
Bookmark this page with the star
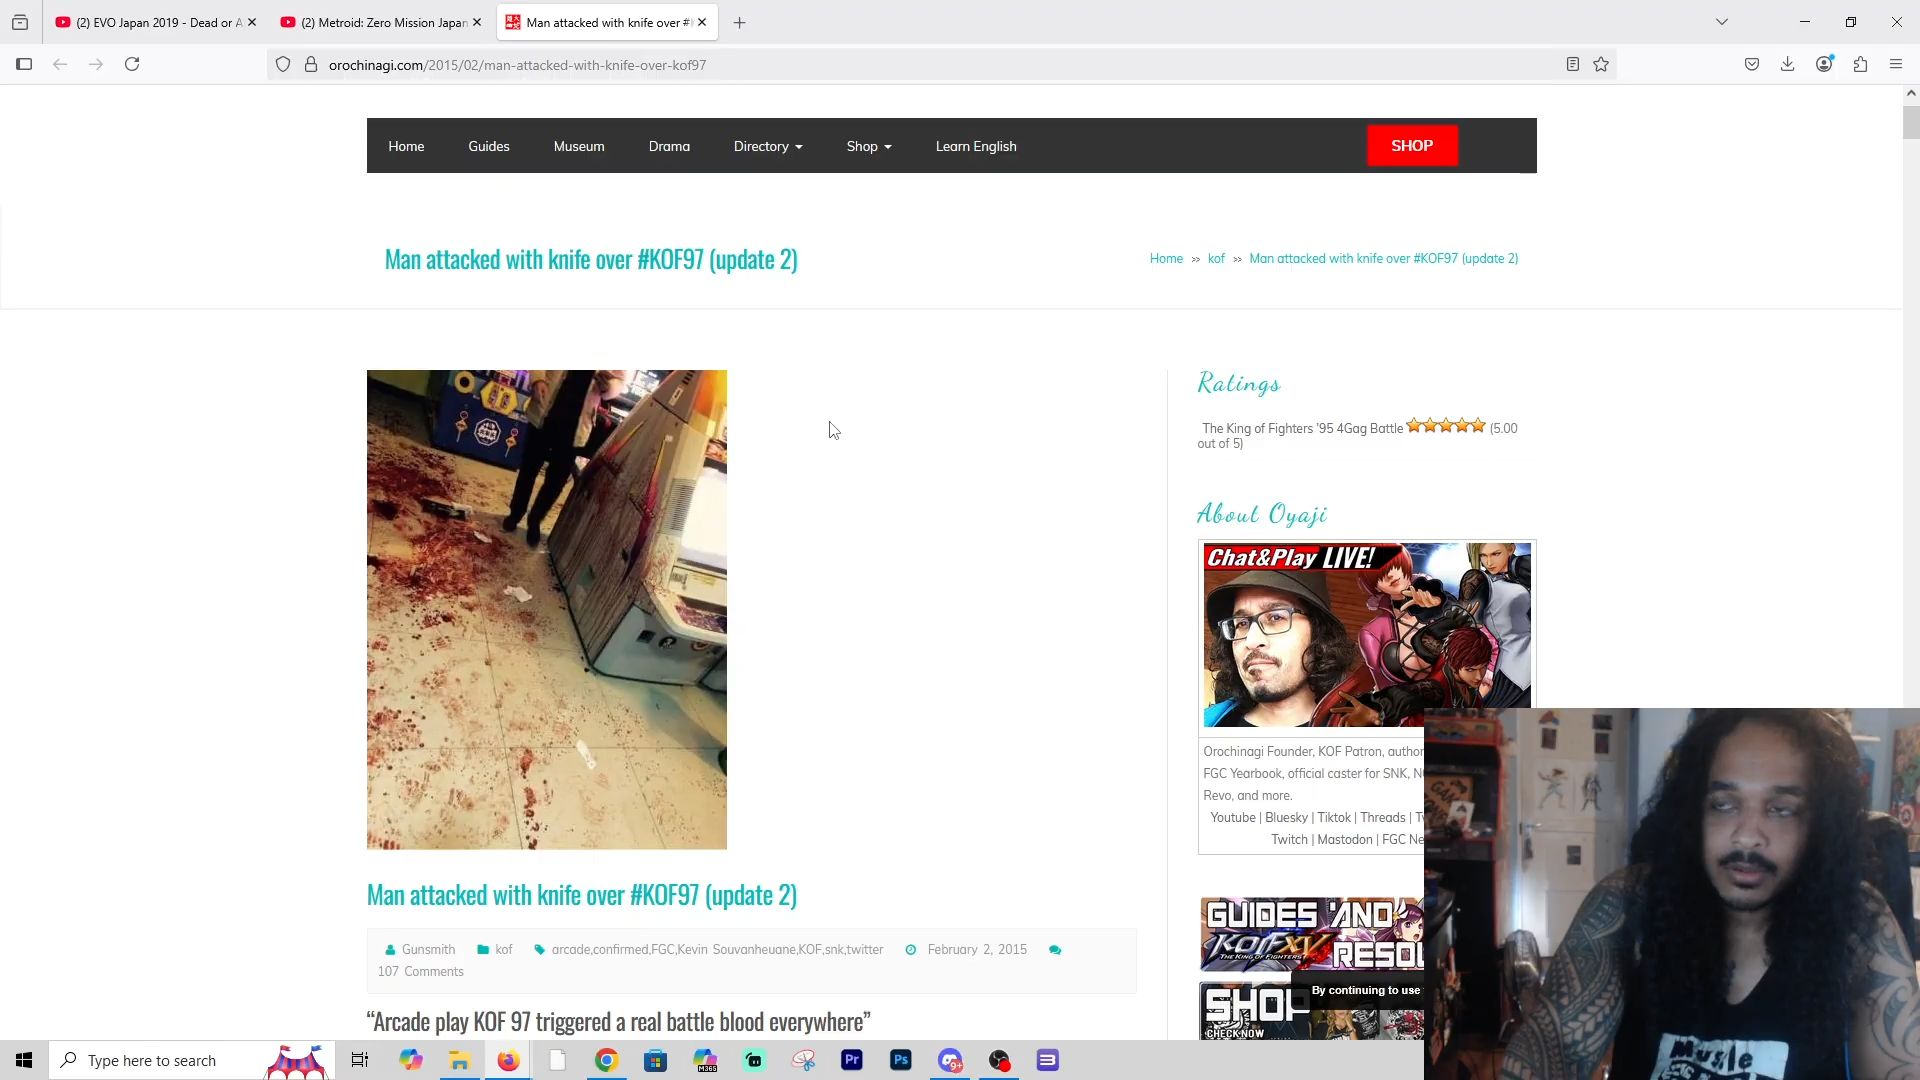point(1601,64)
